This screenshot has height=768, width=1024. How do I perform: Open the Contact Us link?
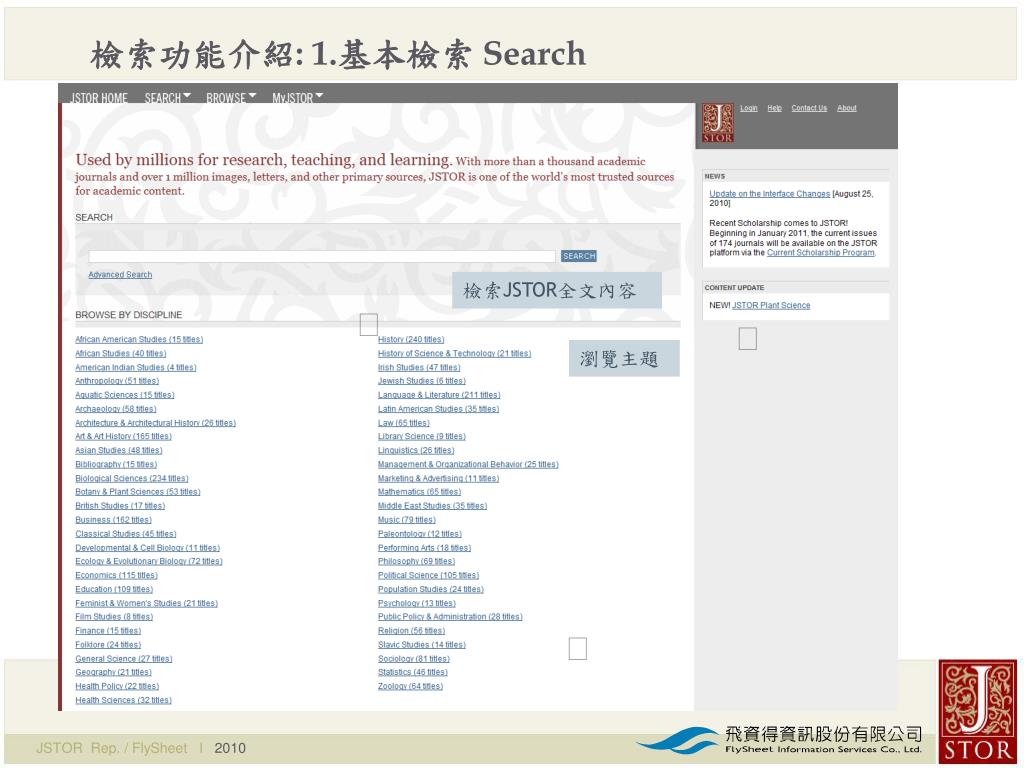809,108
